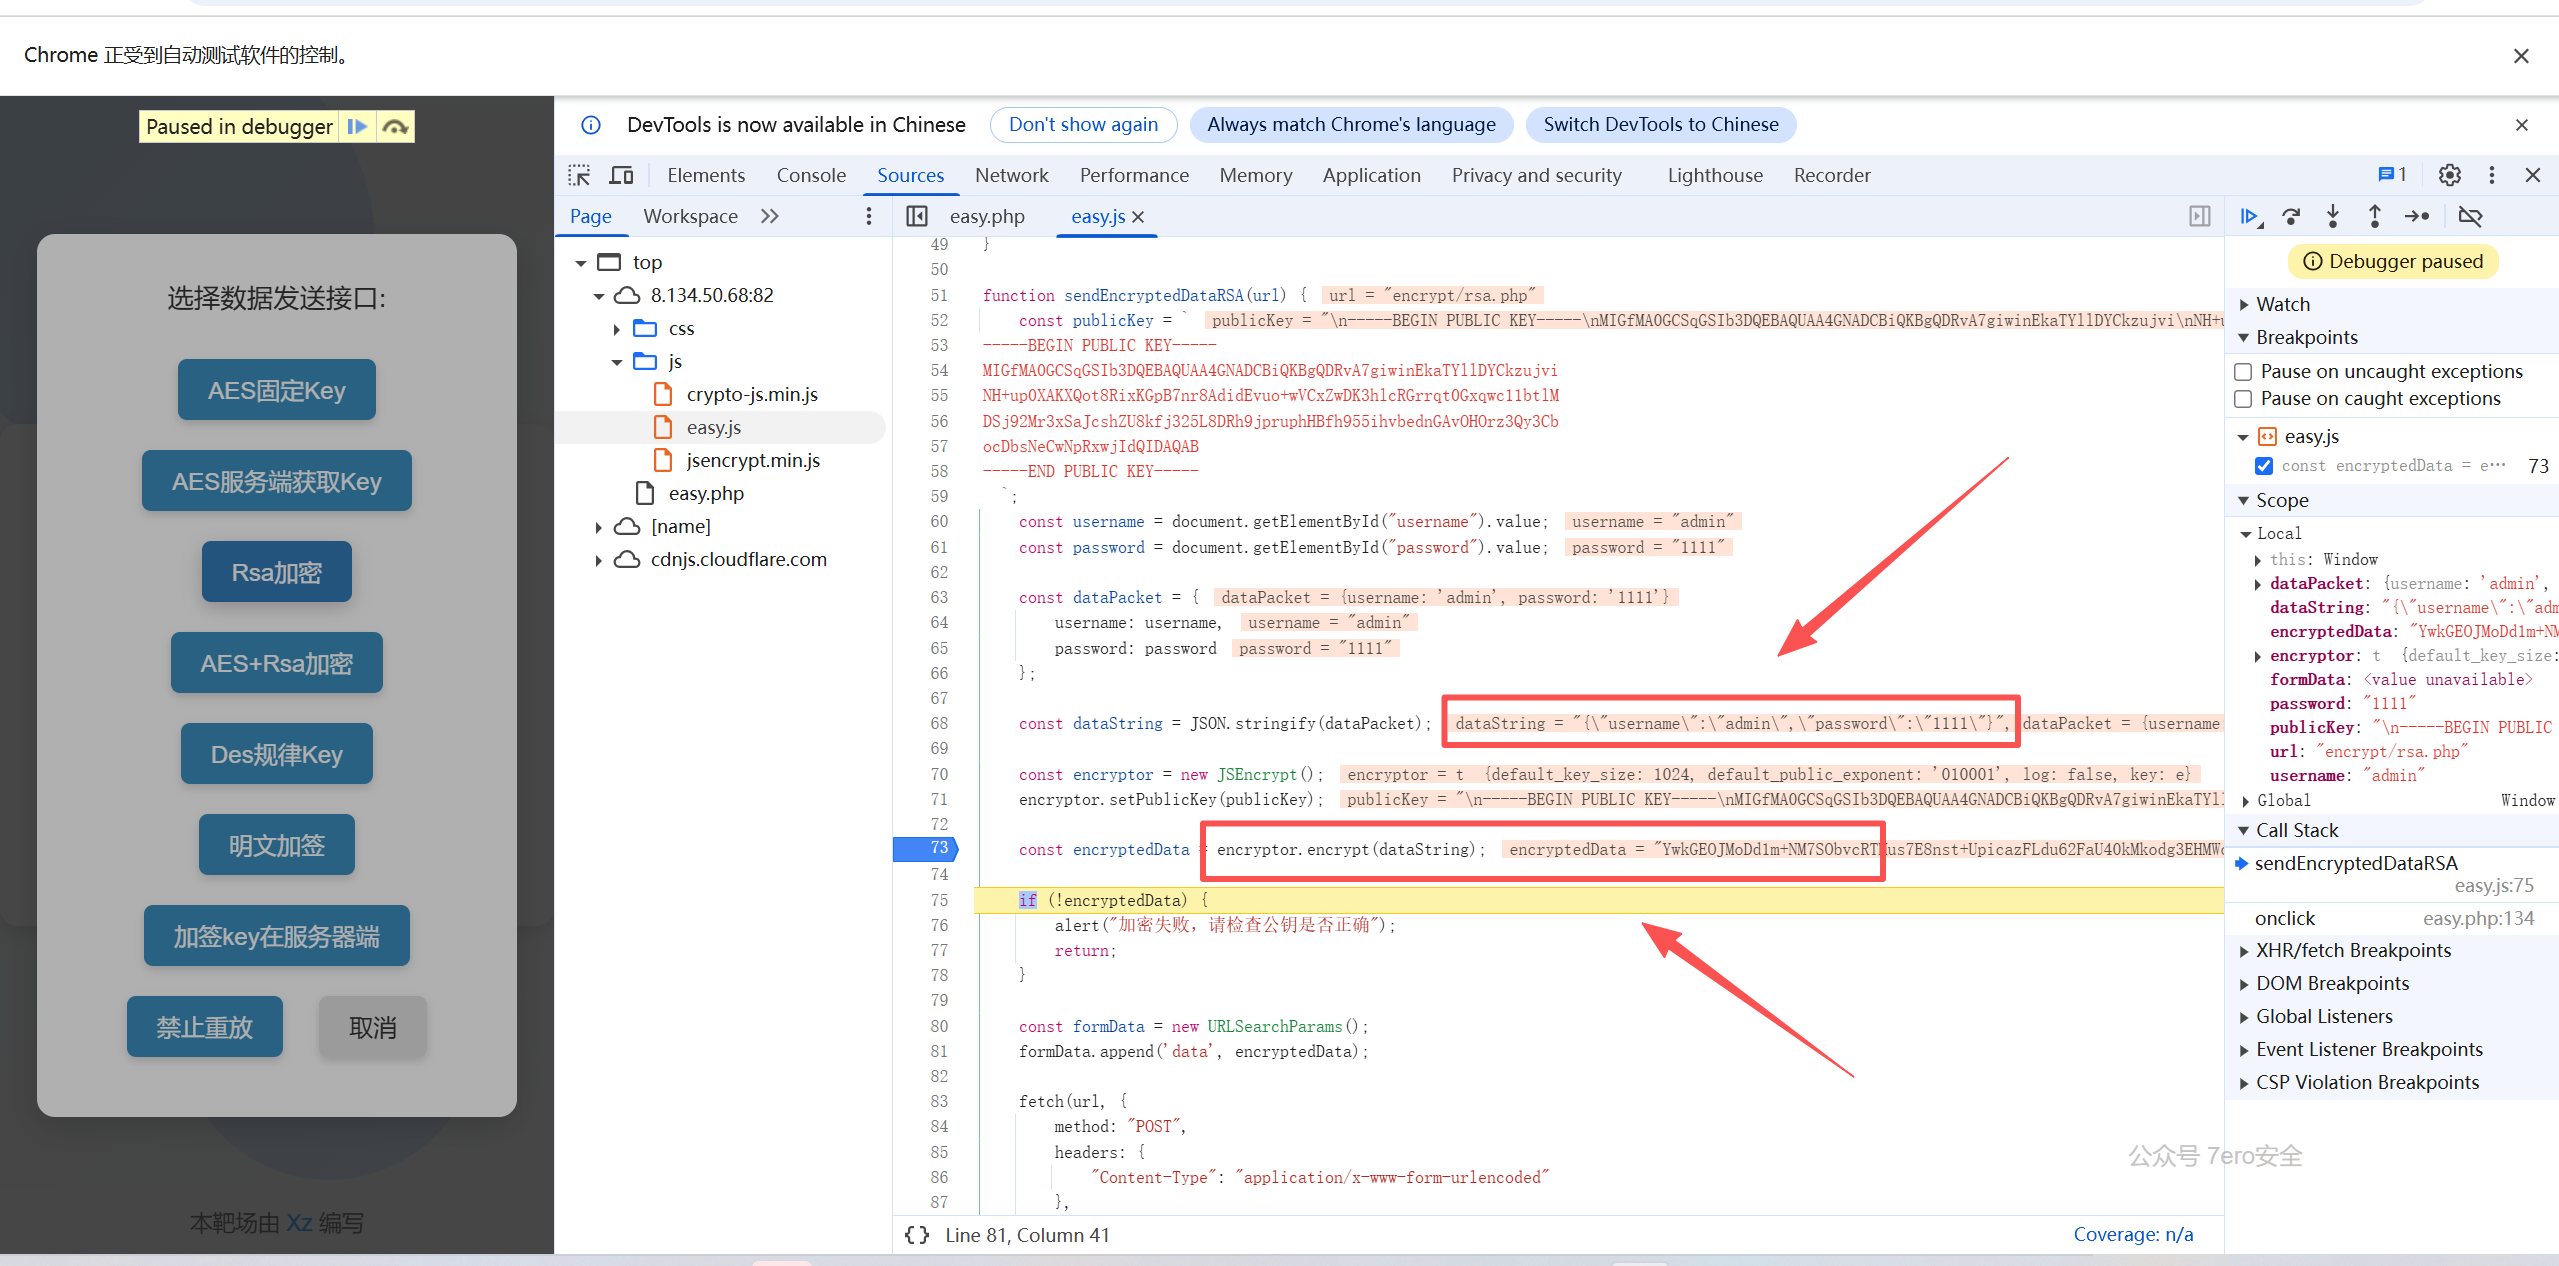
Task: Switch to the Network tab
Action: coord(1011,175)
